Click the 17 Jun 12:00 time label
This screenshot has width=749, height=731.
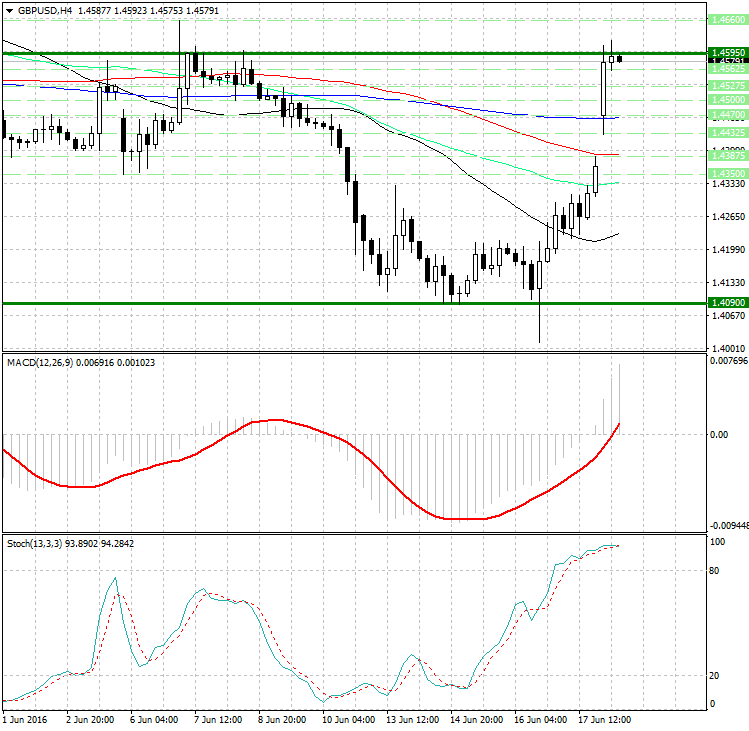tap(604, 720)
